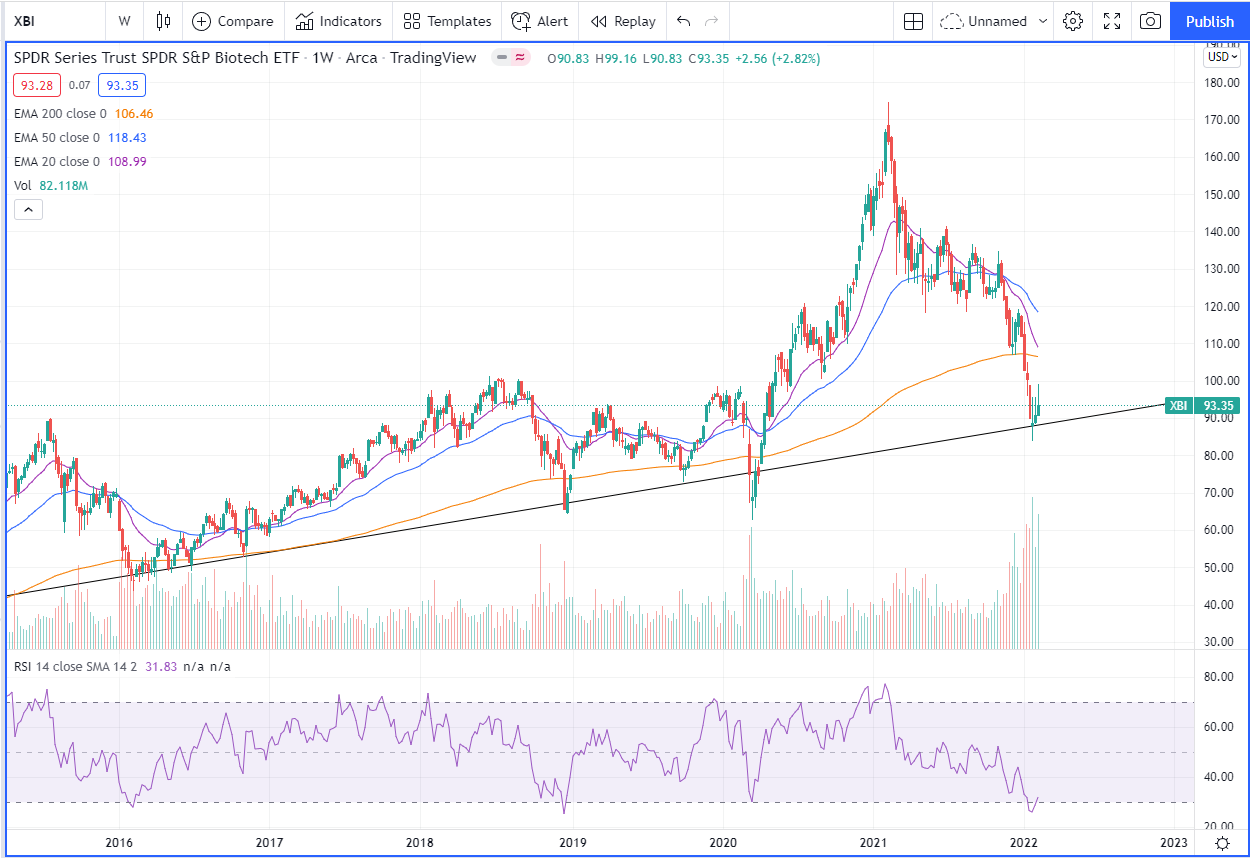Image resolution: width=1250 pixels, height=858 pixels.
Task: Take a chart snapshot with camera icon
Action: click(x=1151, y=21)
